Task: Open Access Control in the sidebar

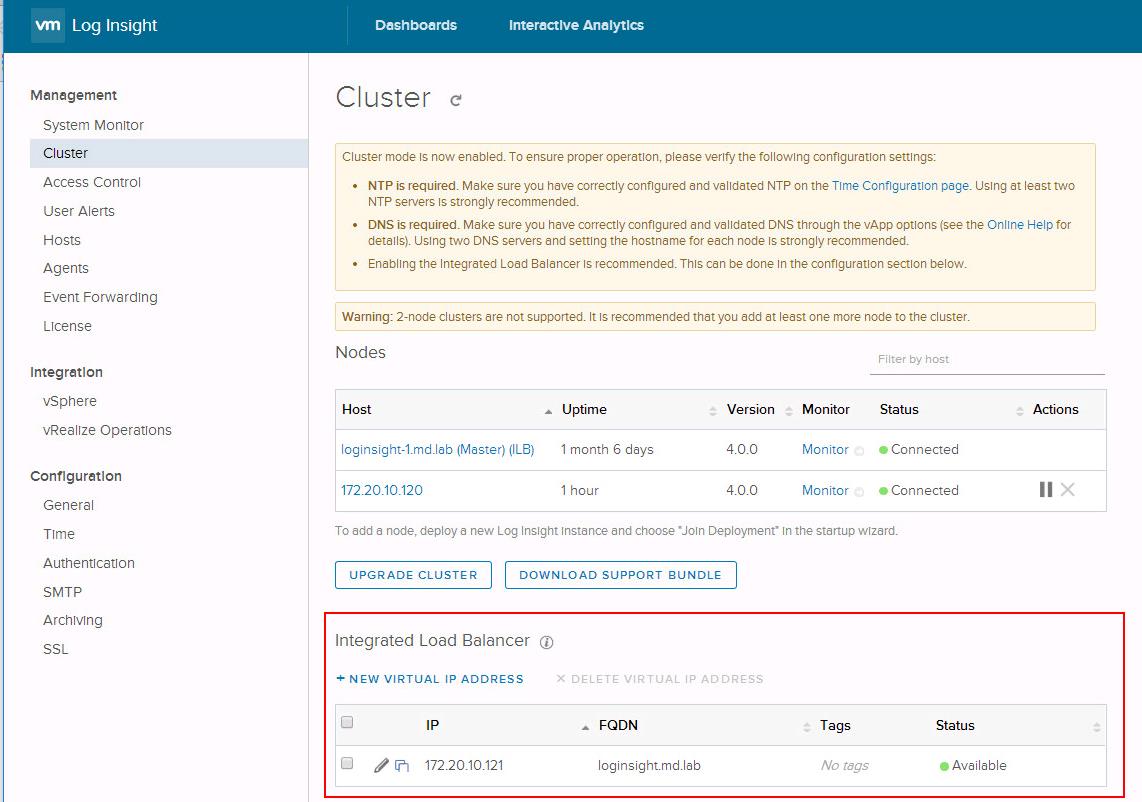Action: click(92, 182)
